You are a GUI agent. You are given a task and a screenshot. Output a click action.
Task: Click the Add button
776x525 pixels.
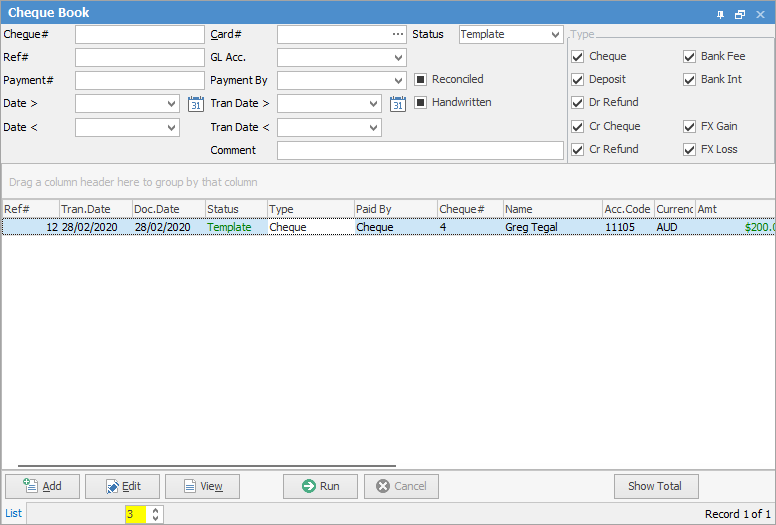pyautogui.click(x=43, y=486)
